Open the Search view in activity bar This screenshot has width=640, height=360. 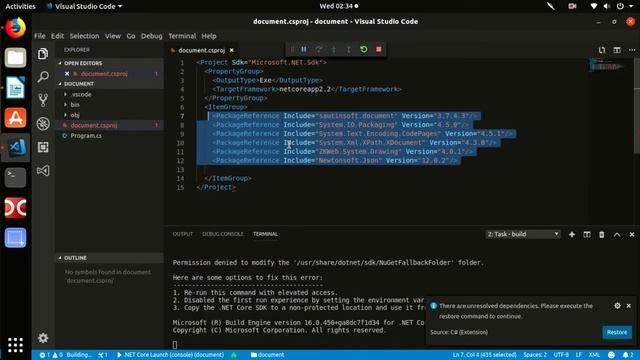43,77
